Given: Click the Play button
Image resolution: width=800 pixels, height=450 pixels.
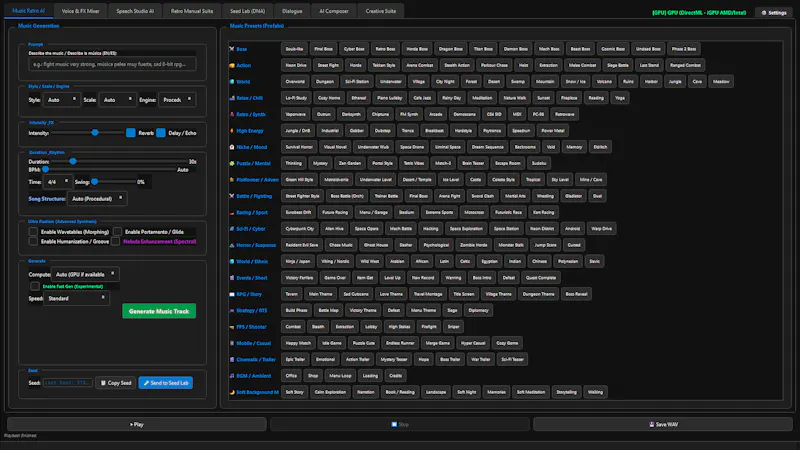Looking at the screenshot, I should tap(137, 424).
